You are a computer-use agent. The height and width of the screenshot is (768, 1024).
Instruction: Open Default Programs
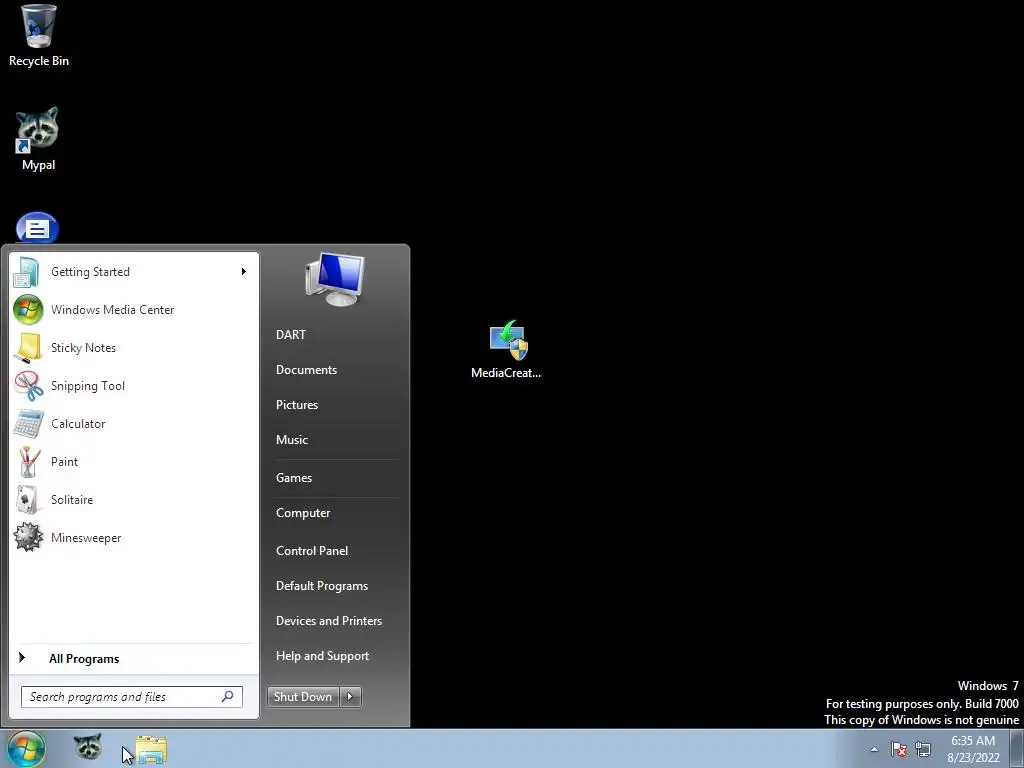pyautogui.click(x=322, y=586)
